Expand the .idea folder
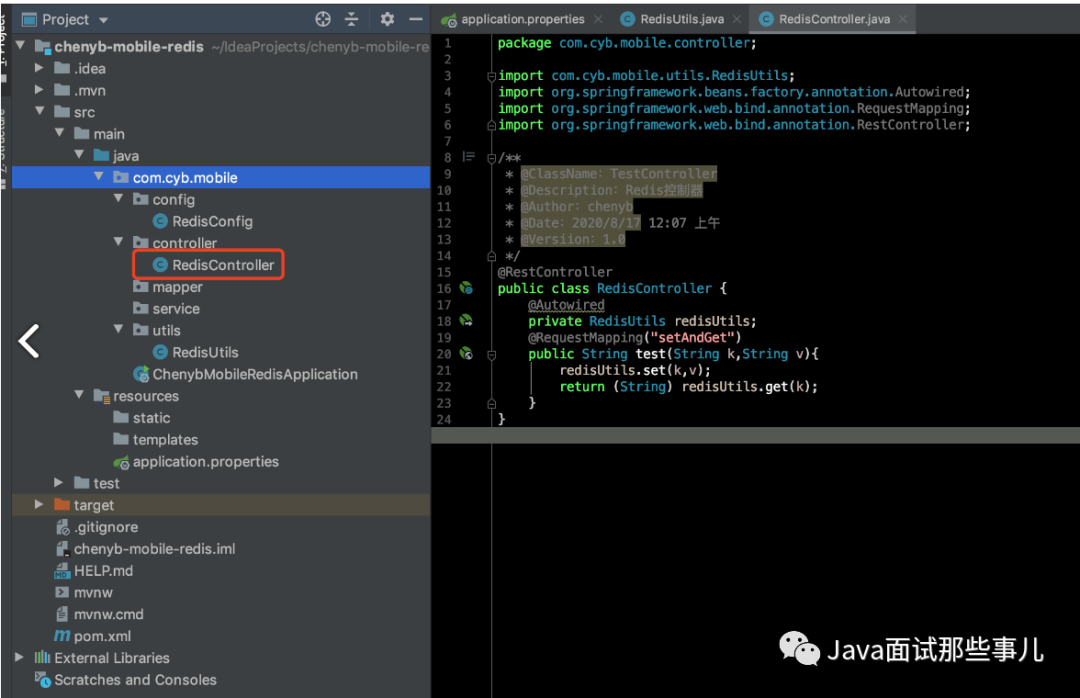The height and width of the screenshot is (698, 1080). 39,68
